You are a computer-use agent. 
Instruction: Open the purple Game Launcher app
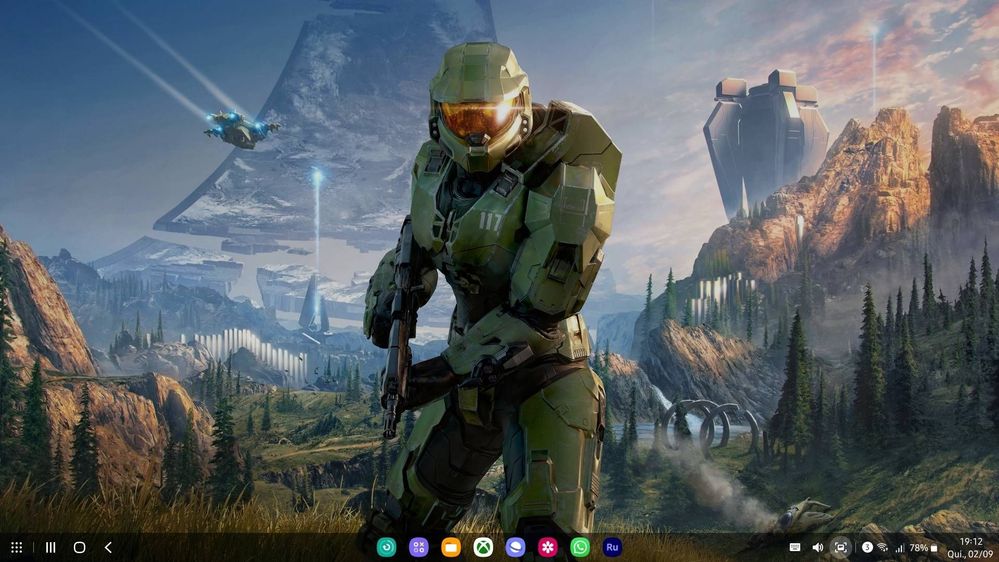(419, 547)
